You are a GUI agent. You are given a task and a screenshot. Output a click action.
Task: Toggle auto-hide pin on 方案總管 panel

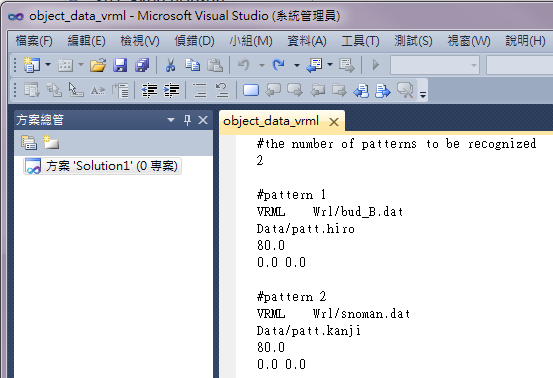click(187, 120)
